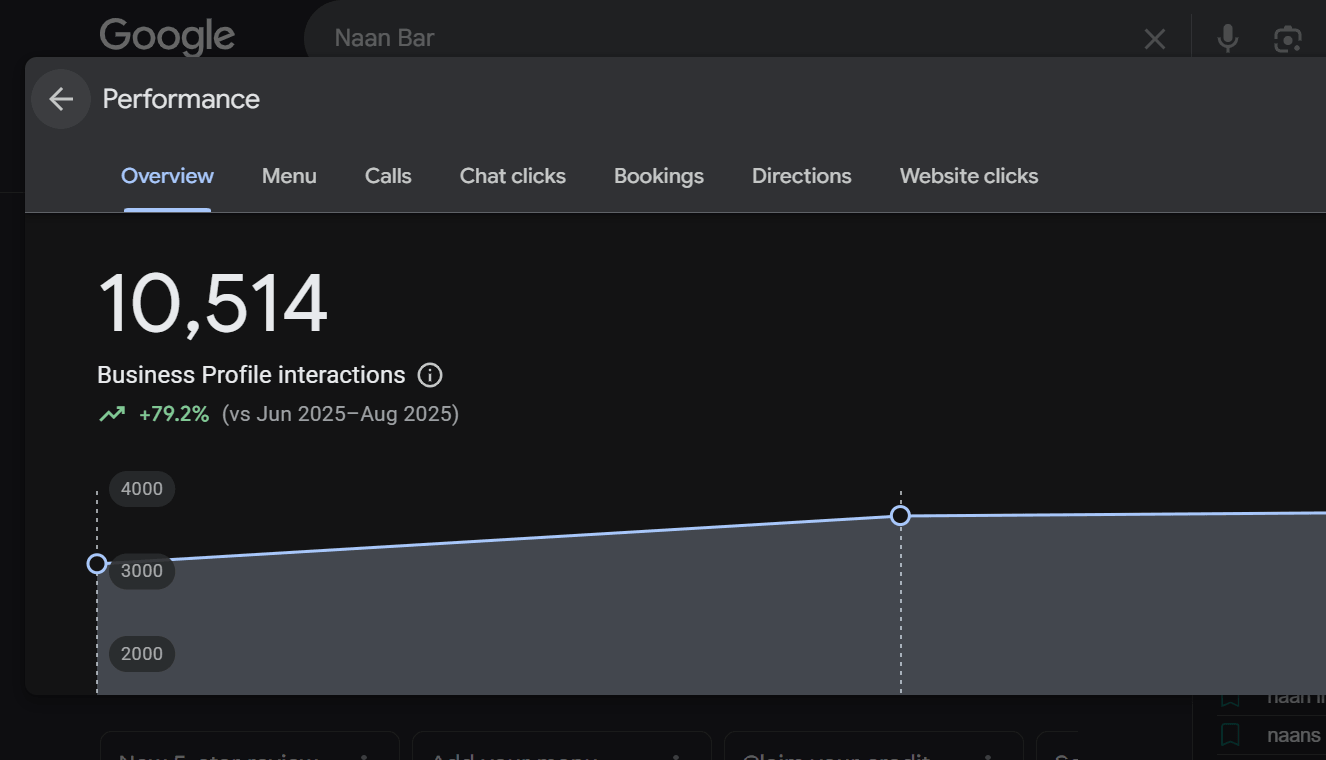Image resolution: width=1326 pixels, height=760 pixels.
Task: Click the 10,514 interactions total
Action: (213, 303)
